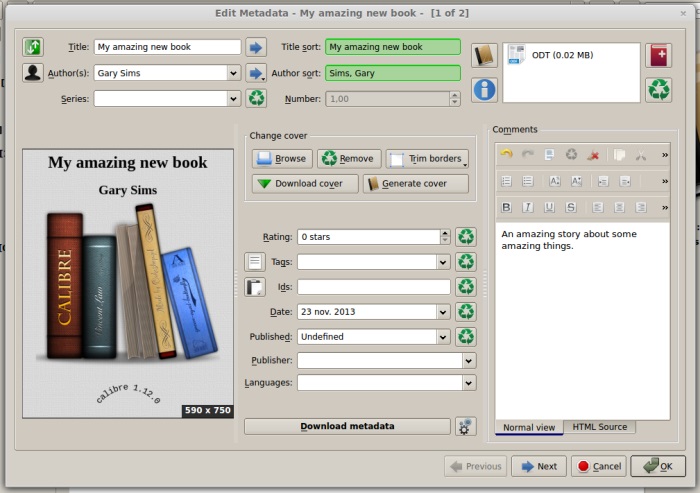Viewport: 700px width, 493px height.
Task: Expand the Published date dropdown
Action: tap(443, 337)
